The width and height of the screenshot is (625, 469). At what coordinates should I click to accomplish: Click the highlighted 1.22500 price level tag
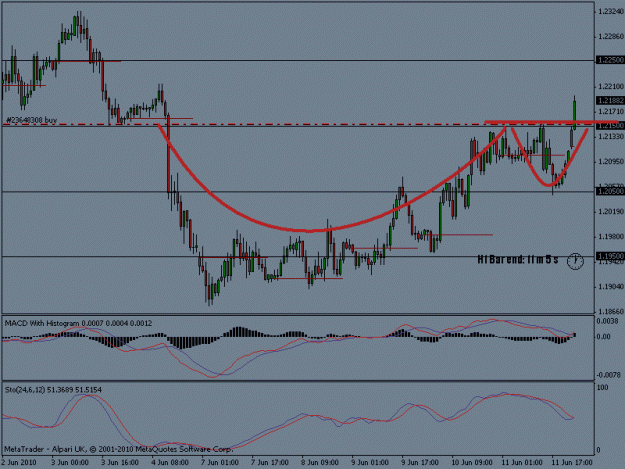click(x=610, y=60)
